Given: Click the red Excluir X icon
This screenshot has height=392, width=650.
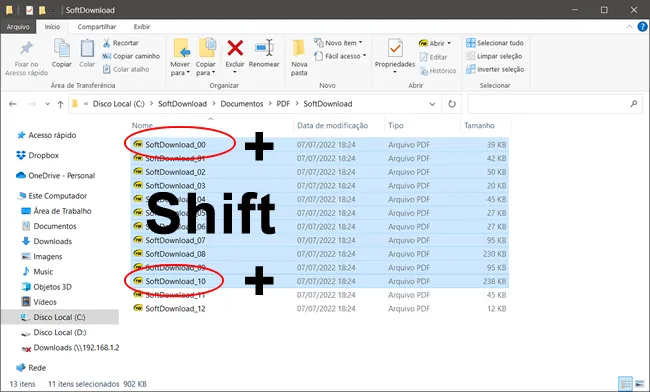Looking at the screenshot, I should tap(235, 48).
